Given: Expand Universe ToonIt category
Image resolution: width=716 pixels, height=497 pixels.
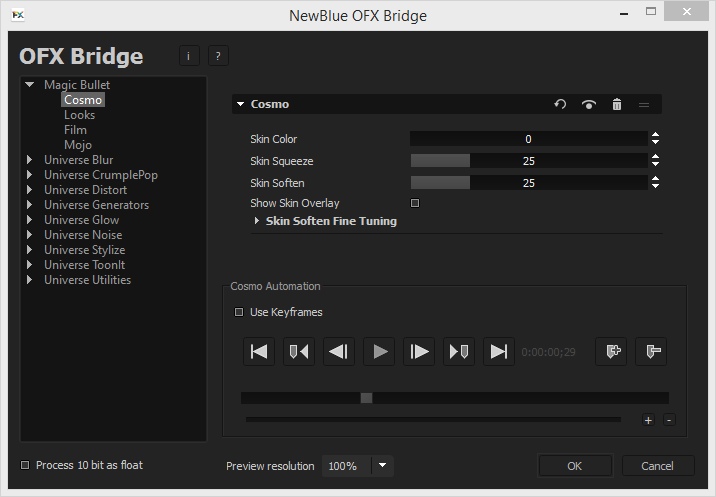Looking at the screenshot, I should (30, 265).
